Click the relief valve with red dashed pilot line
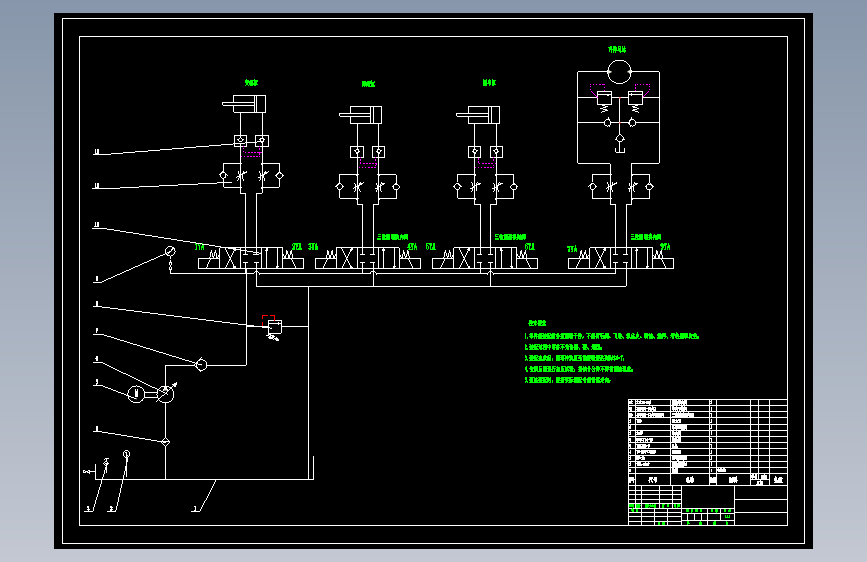The height and width of the screenshot is (562, 867). pyautogui.click(x=273, y=327)
